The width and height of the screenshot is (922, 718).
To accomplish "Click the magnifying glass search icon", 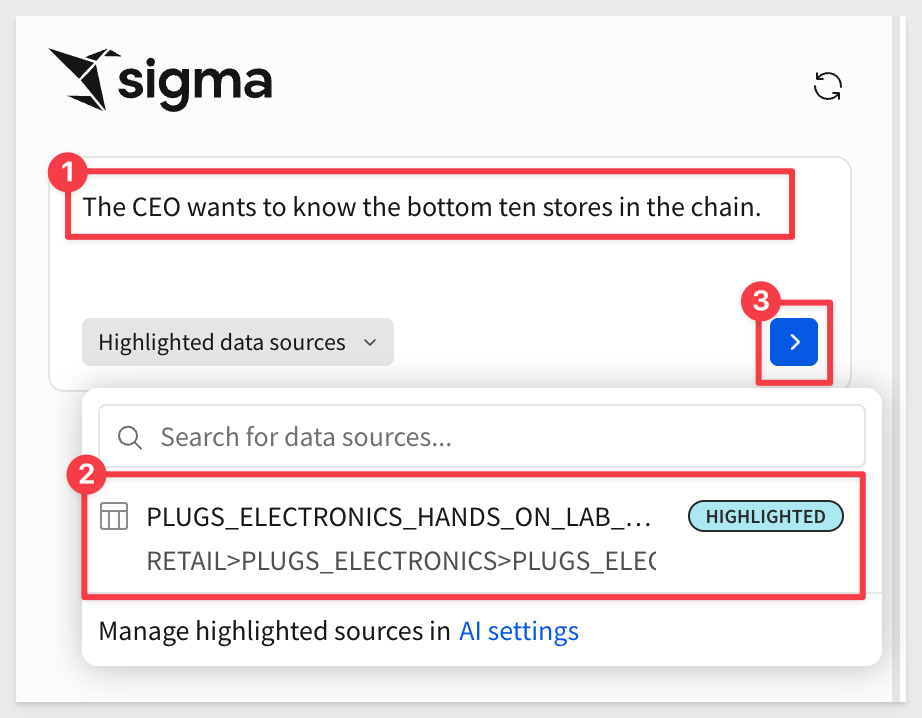I will (x=129, y=438).
